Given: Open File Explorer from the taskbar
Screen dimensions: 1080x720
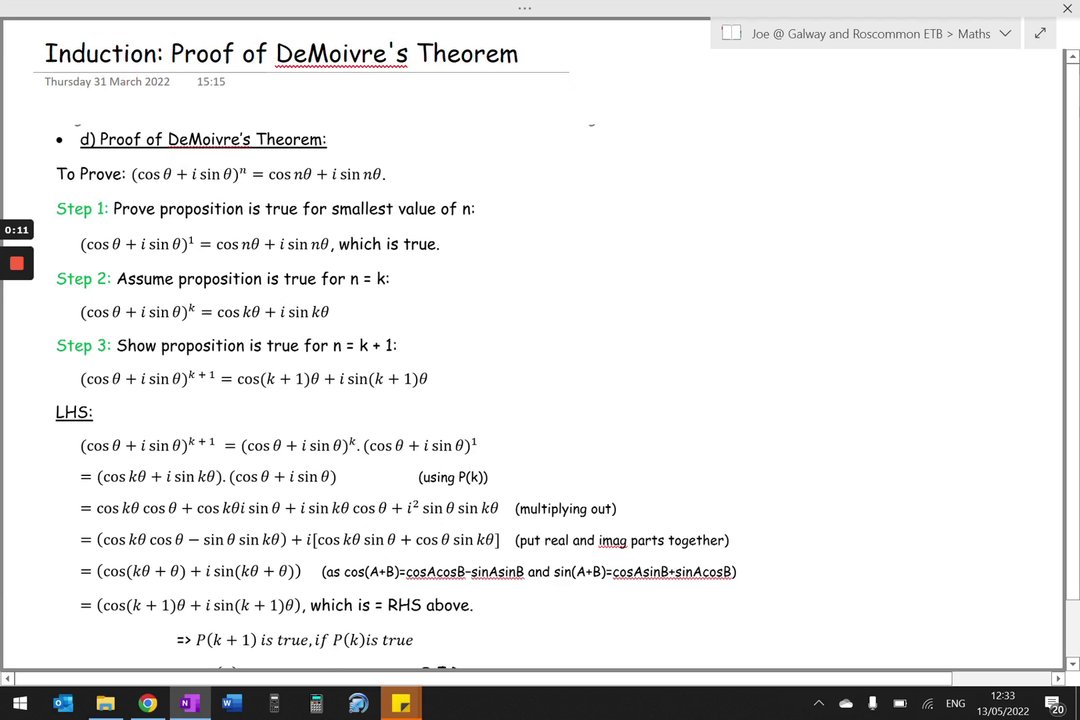Looking at the screenshot, I should pos(105,703).
